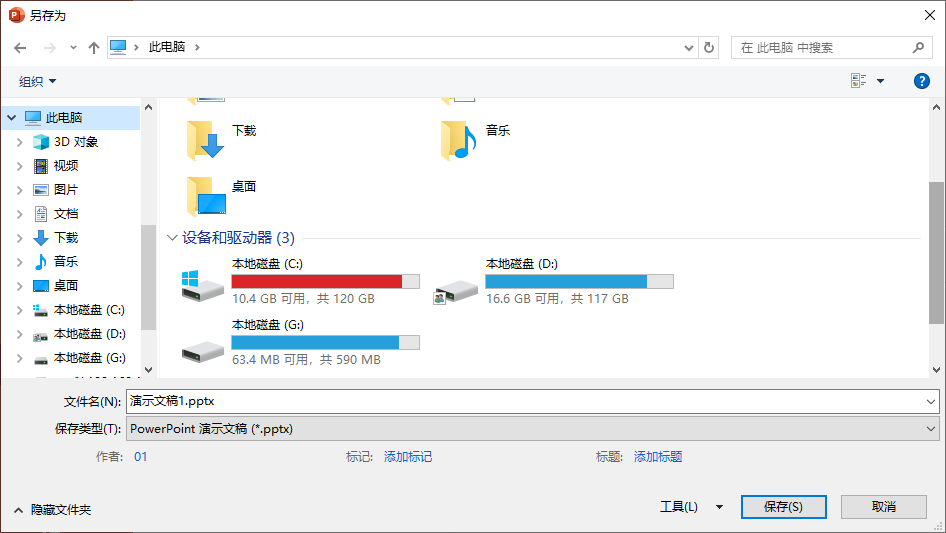The height and width of the screenshot is (533, 946).
Task: Open the 下载 folder icon in main pane
Action: 207,140
